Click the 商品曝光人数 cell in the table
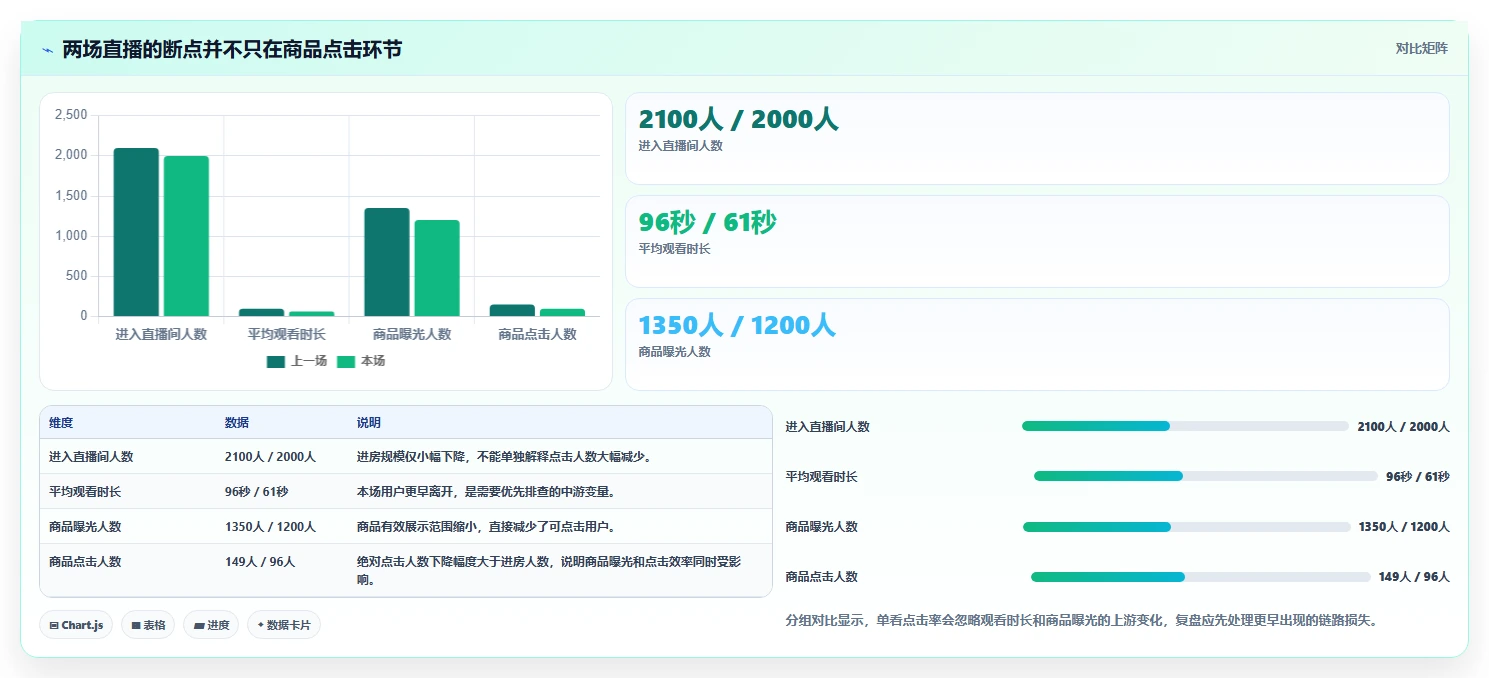 tap(85, 526)
